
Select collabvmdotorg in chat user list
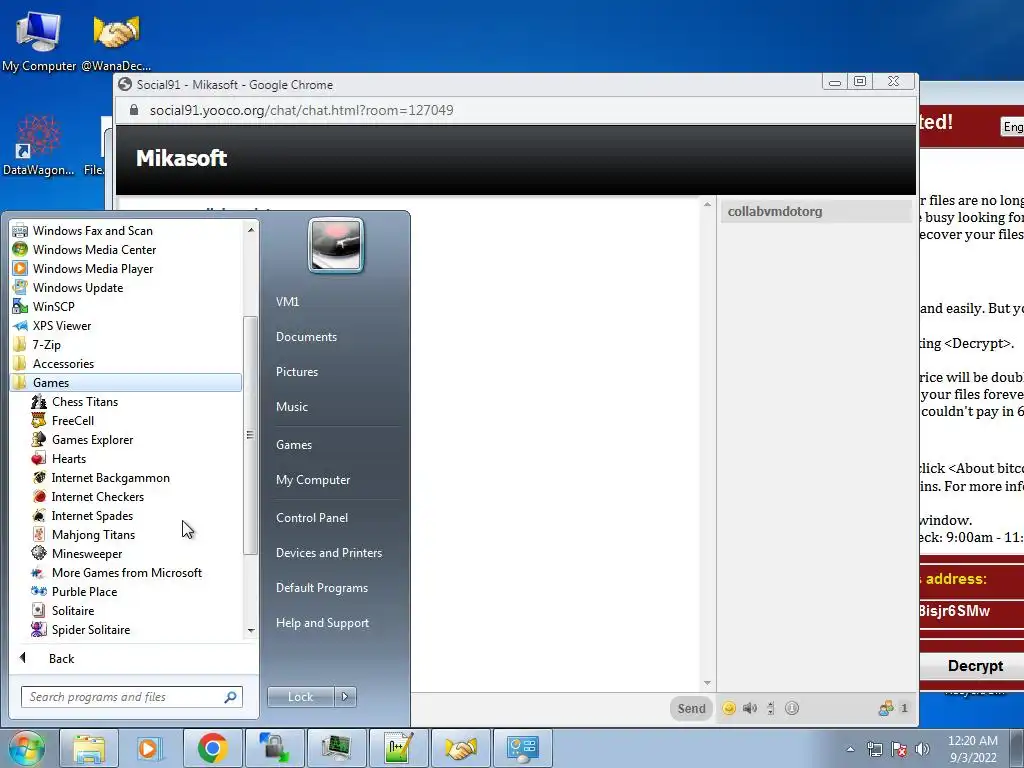[x=815, y=212]
